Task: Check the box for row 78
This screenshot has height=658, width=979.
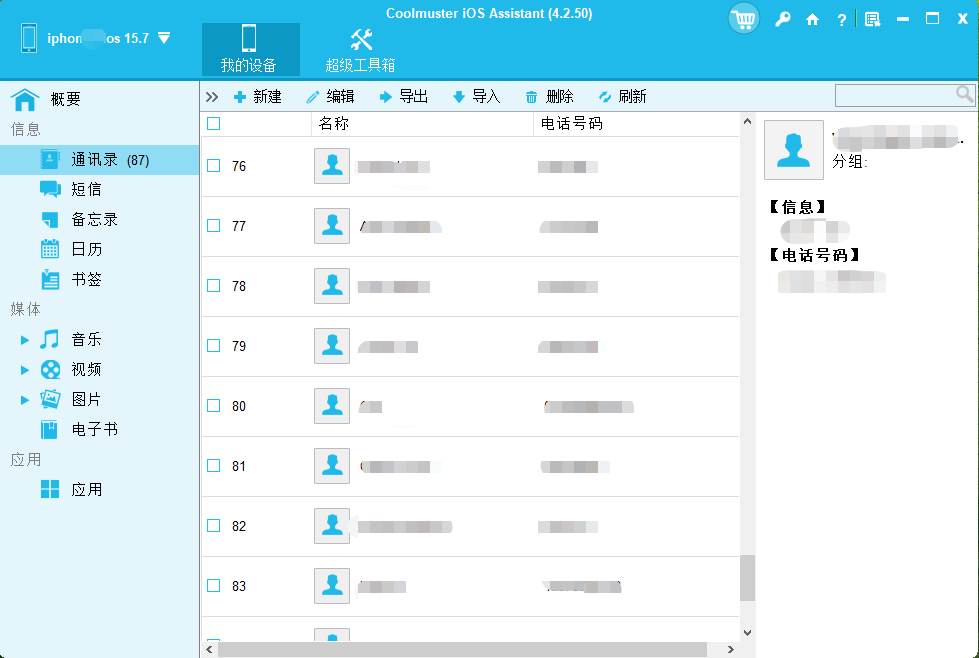Action: click(214, 285)
